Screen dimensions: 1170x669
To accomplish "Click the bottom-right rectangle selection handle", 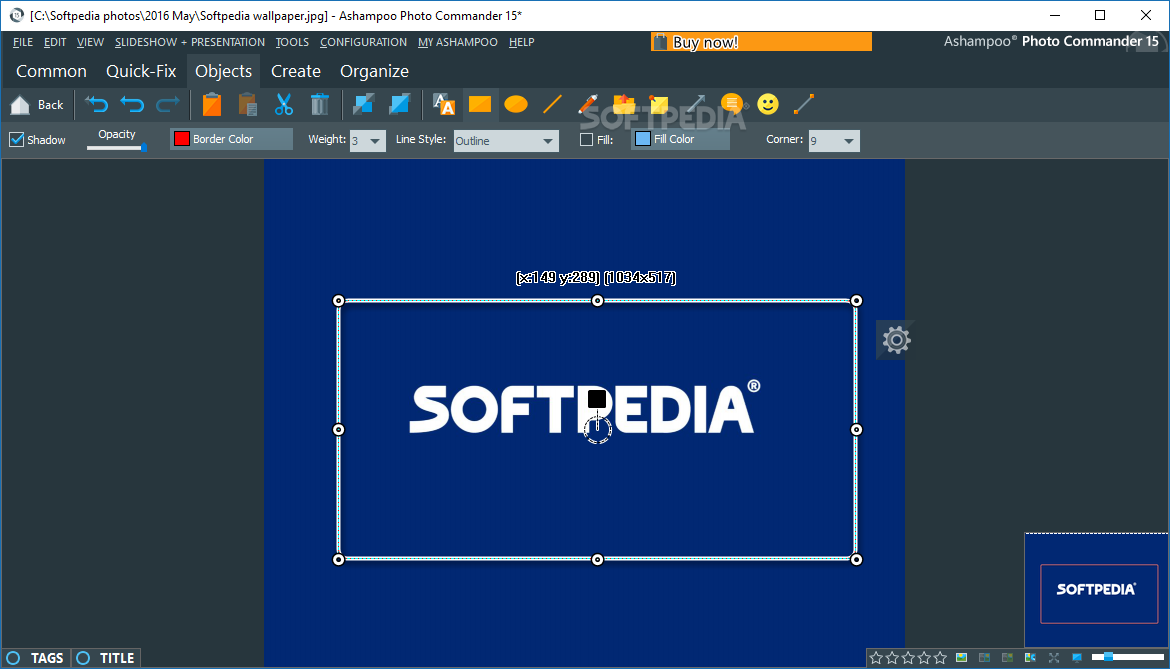I will (856, 559).
